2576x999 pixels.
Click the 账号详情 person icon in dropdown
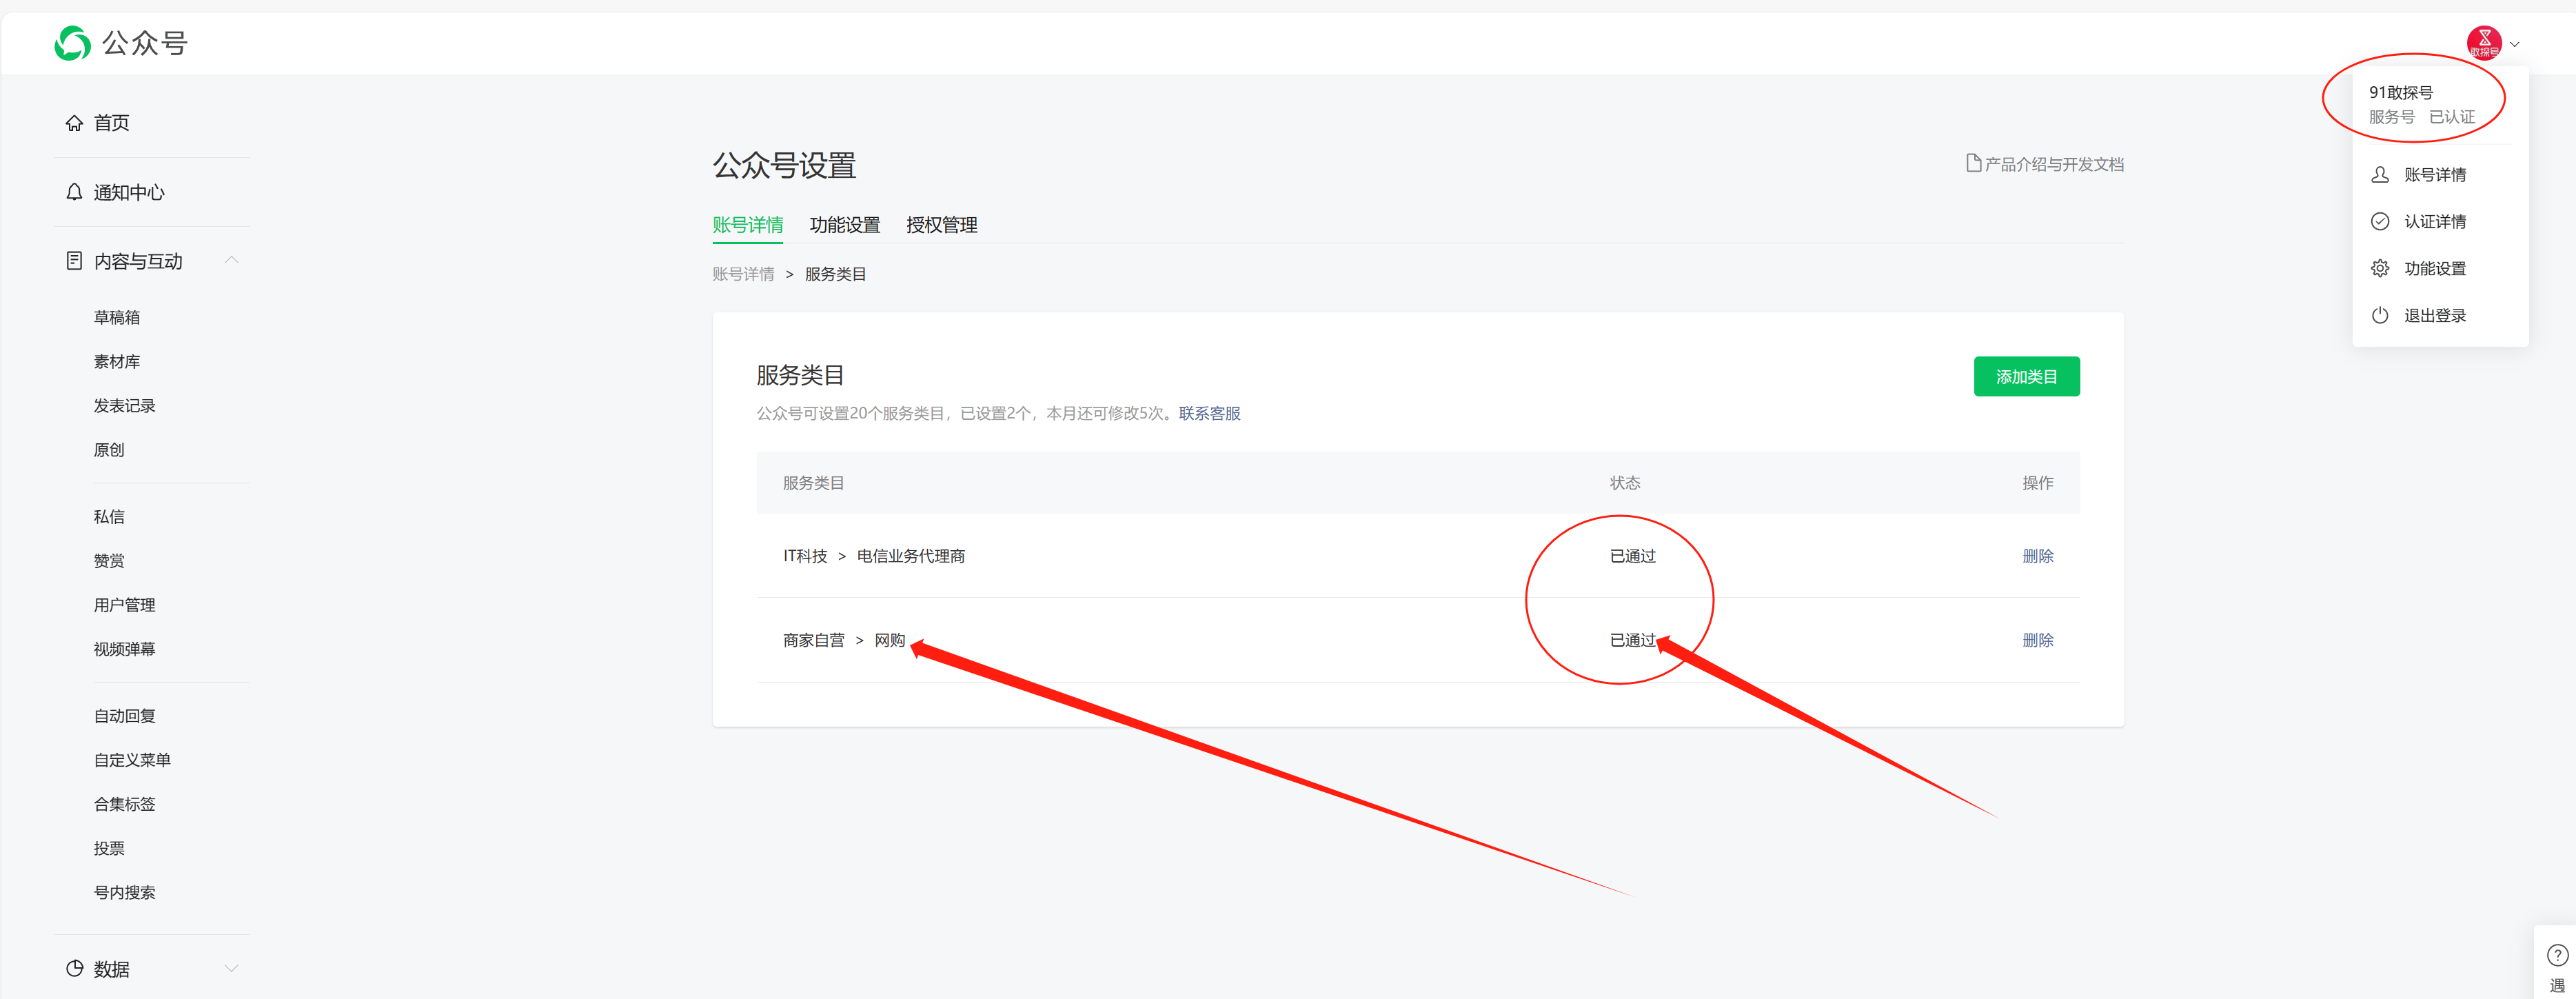click(x=2380, y=175)
